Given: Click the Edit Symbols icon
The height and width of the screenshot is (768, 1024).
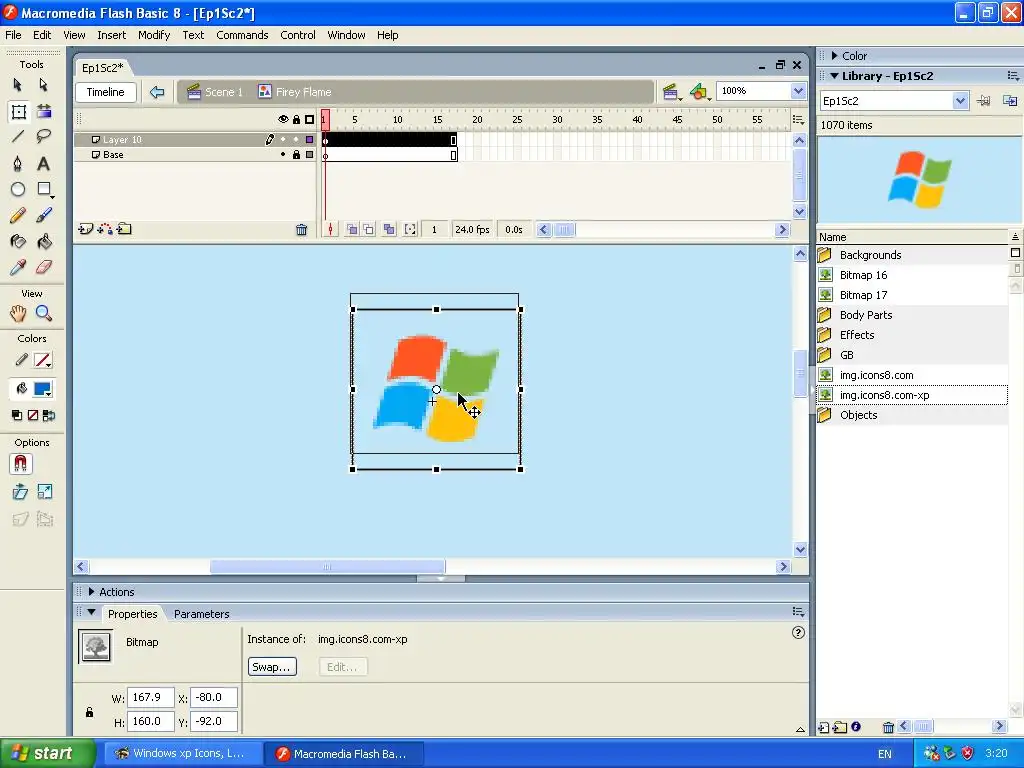Looking at the screenshot, I should point(699,92).
